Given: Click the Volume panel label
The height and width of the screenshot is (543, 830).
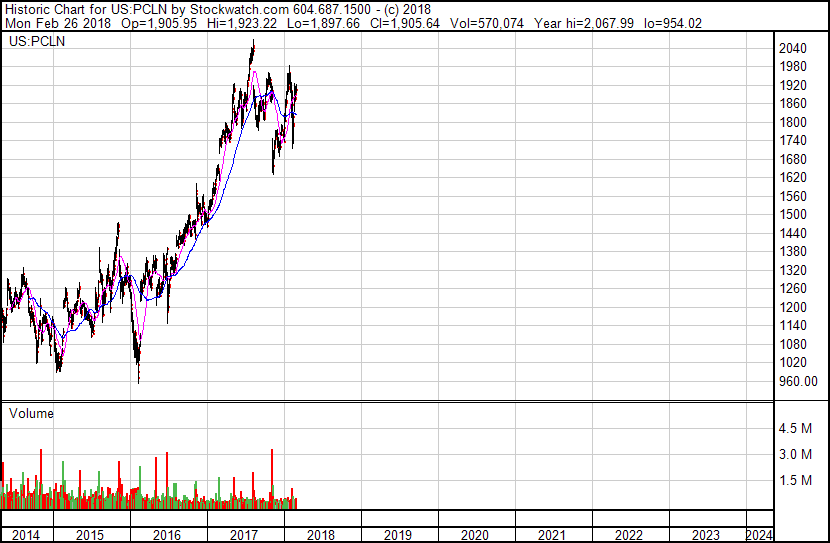Looking at the screenshot, I should (31, 413).
